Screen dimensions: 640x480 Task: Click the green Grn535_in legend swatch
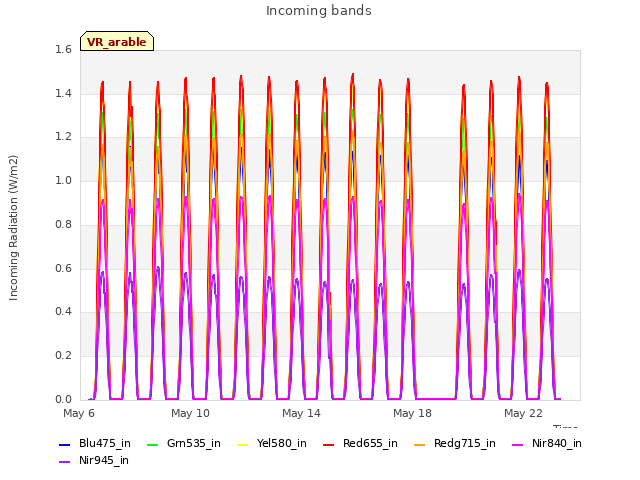tap(153, 444)
